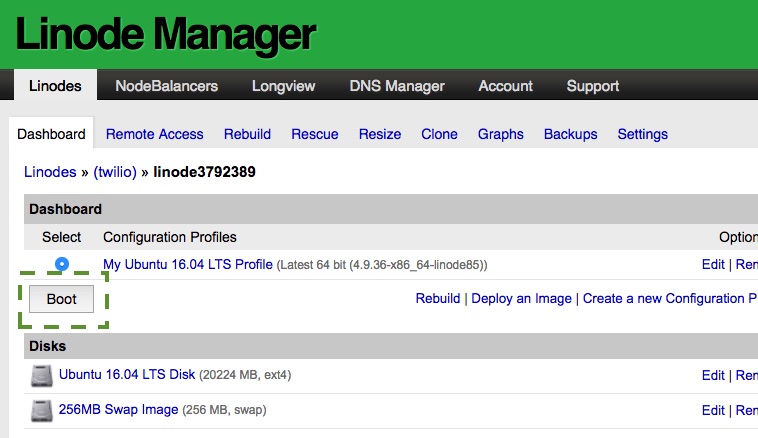Click the kernel text 4.9.36-x86_64-linode85
The width and height of the screenshot is (758, 438).
417,265
